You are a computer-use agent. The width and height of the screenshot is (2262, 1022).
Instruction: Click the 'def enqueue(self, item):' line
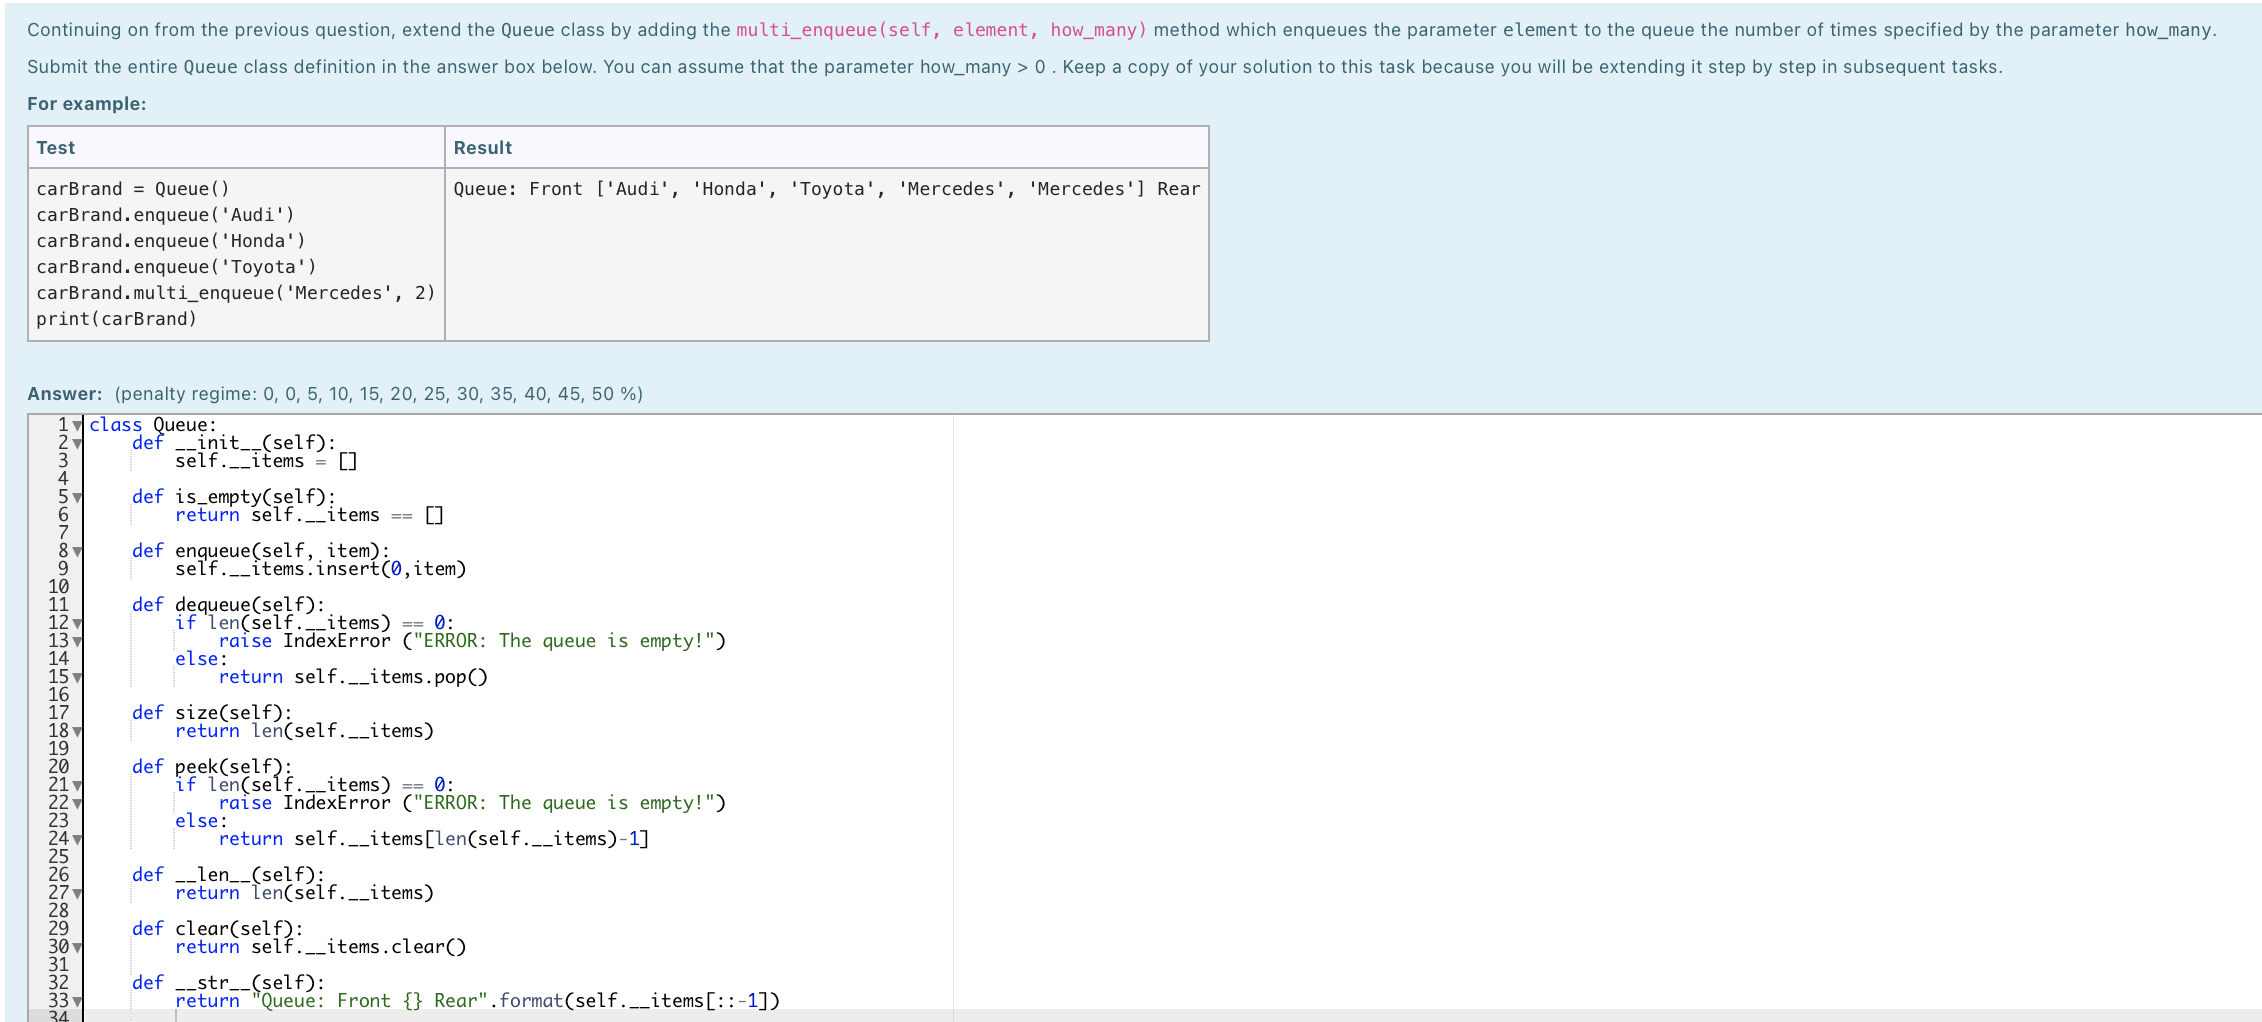pos(261,551)
